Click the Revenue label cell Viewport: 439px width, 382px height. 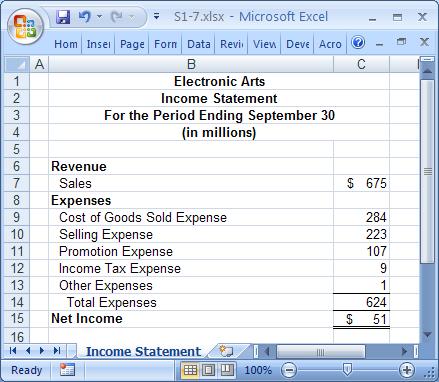tap(191, 166)
